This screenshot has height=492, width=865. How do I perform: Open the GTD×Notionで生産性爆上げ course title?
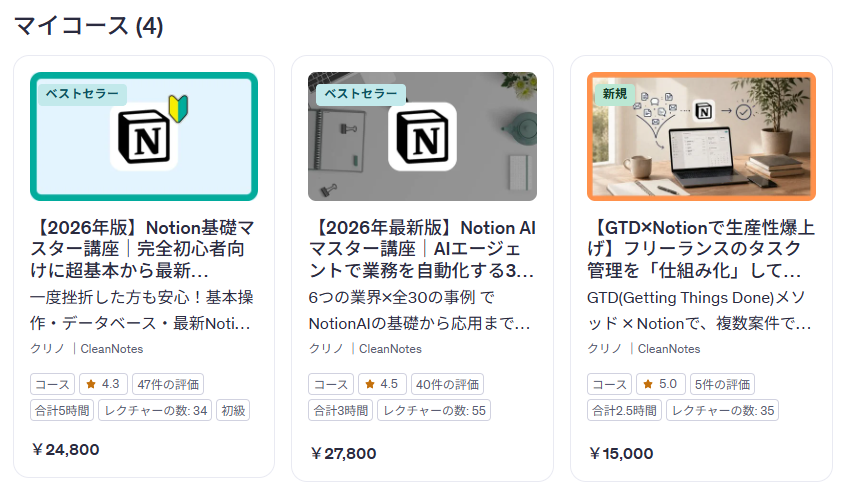[x=700, y=249]
